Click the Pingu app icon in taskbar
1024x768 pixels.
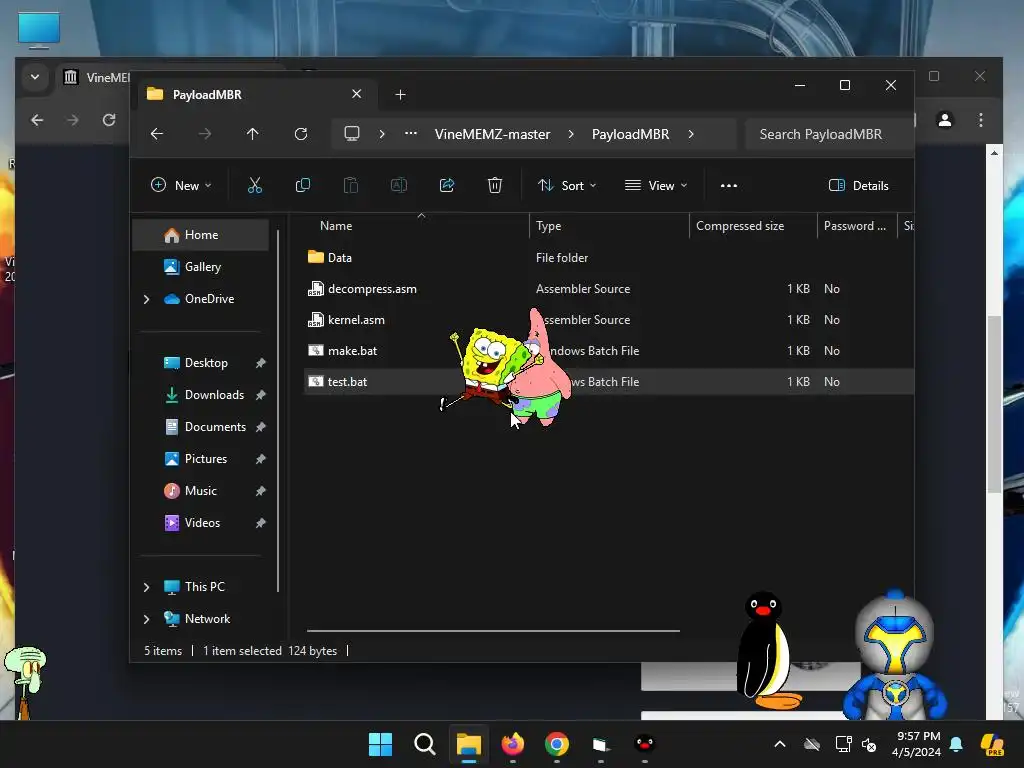[x=645, y=744]
